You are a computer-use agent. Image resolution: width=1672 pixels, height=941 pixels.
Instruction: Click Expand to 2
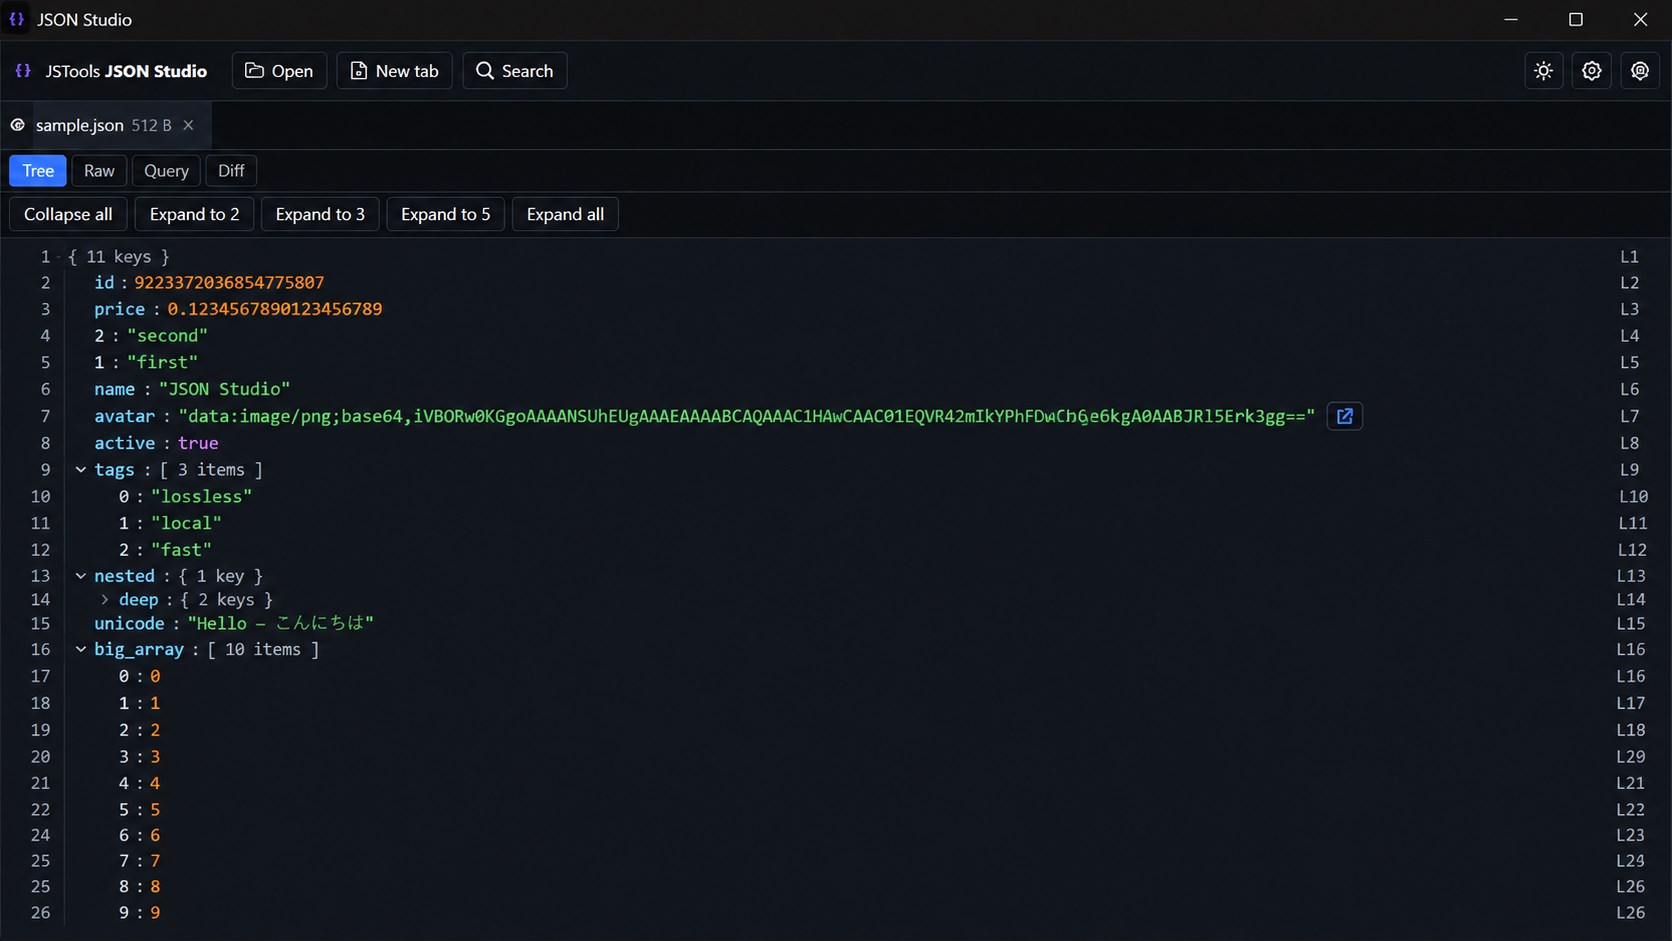pos(194,214)
